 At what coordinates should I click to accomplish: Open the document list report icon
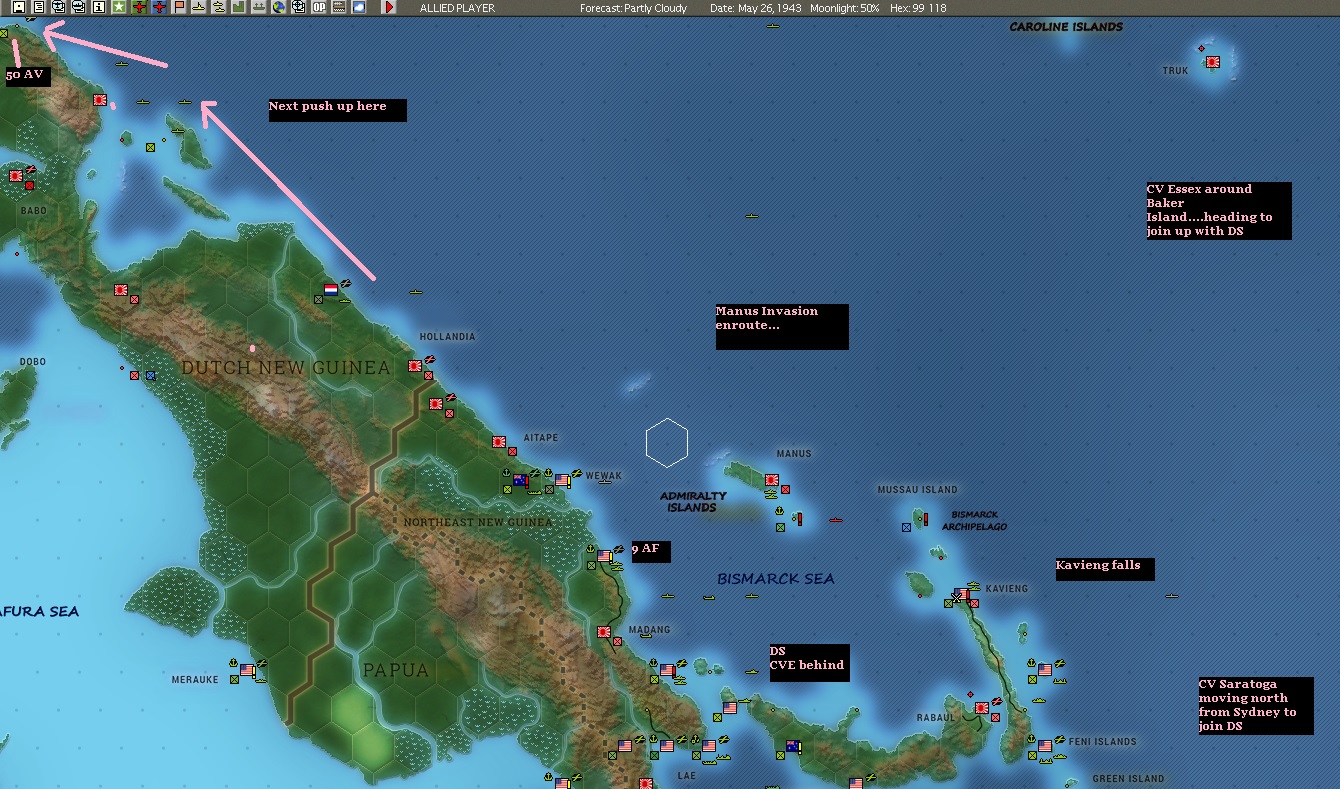click(x=38, y=7)
